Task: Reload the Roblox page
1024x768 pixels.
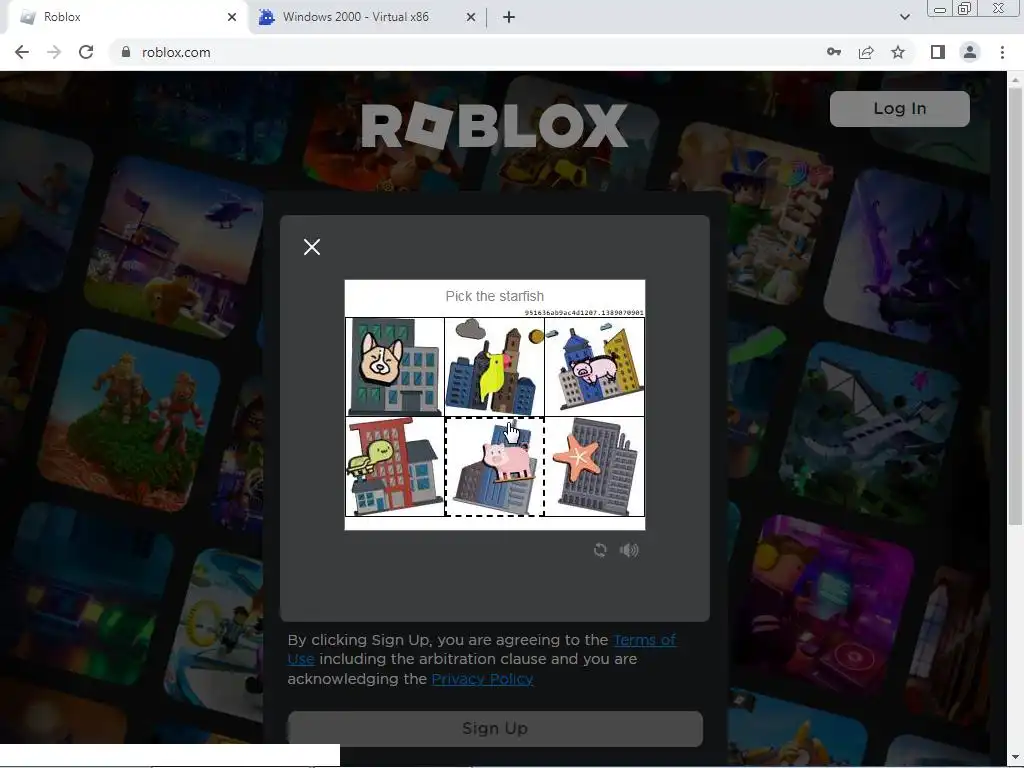Action: pos(86,52)
